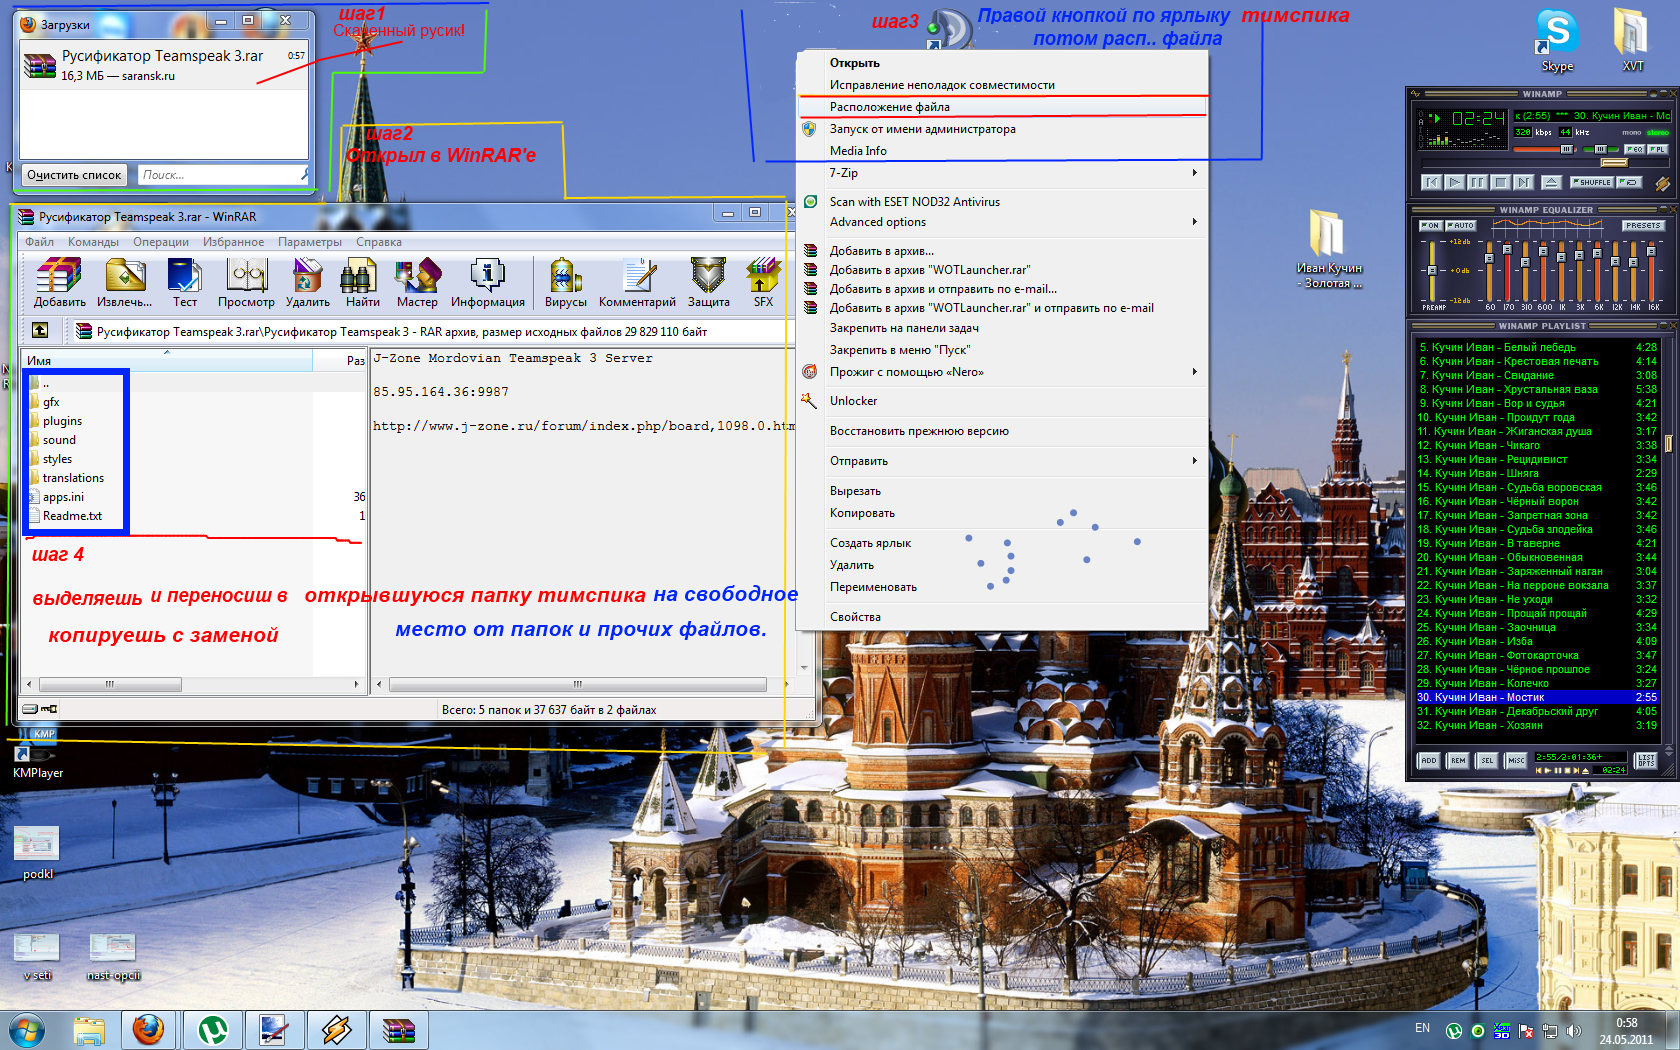Image resolution: width=1680 pixels, height=1050 pixels.
Task: Expand the 7-Zip submenu
Action: click(x=1002, y=173)
